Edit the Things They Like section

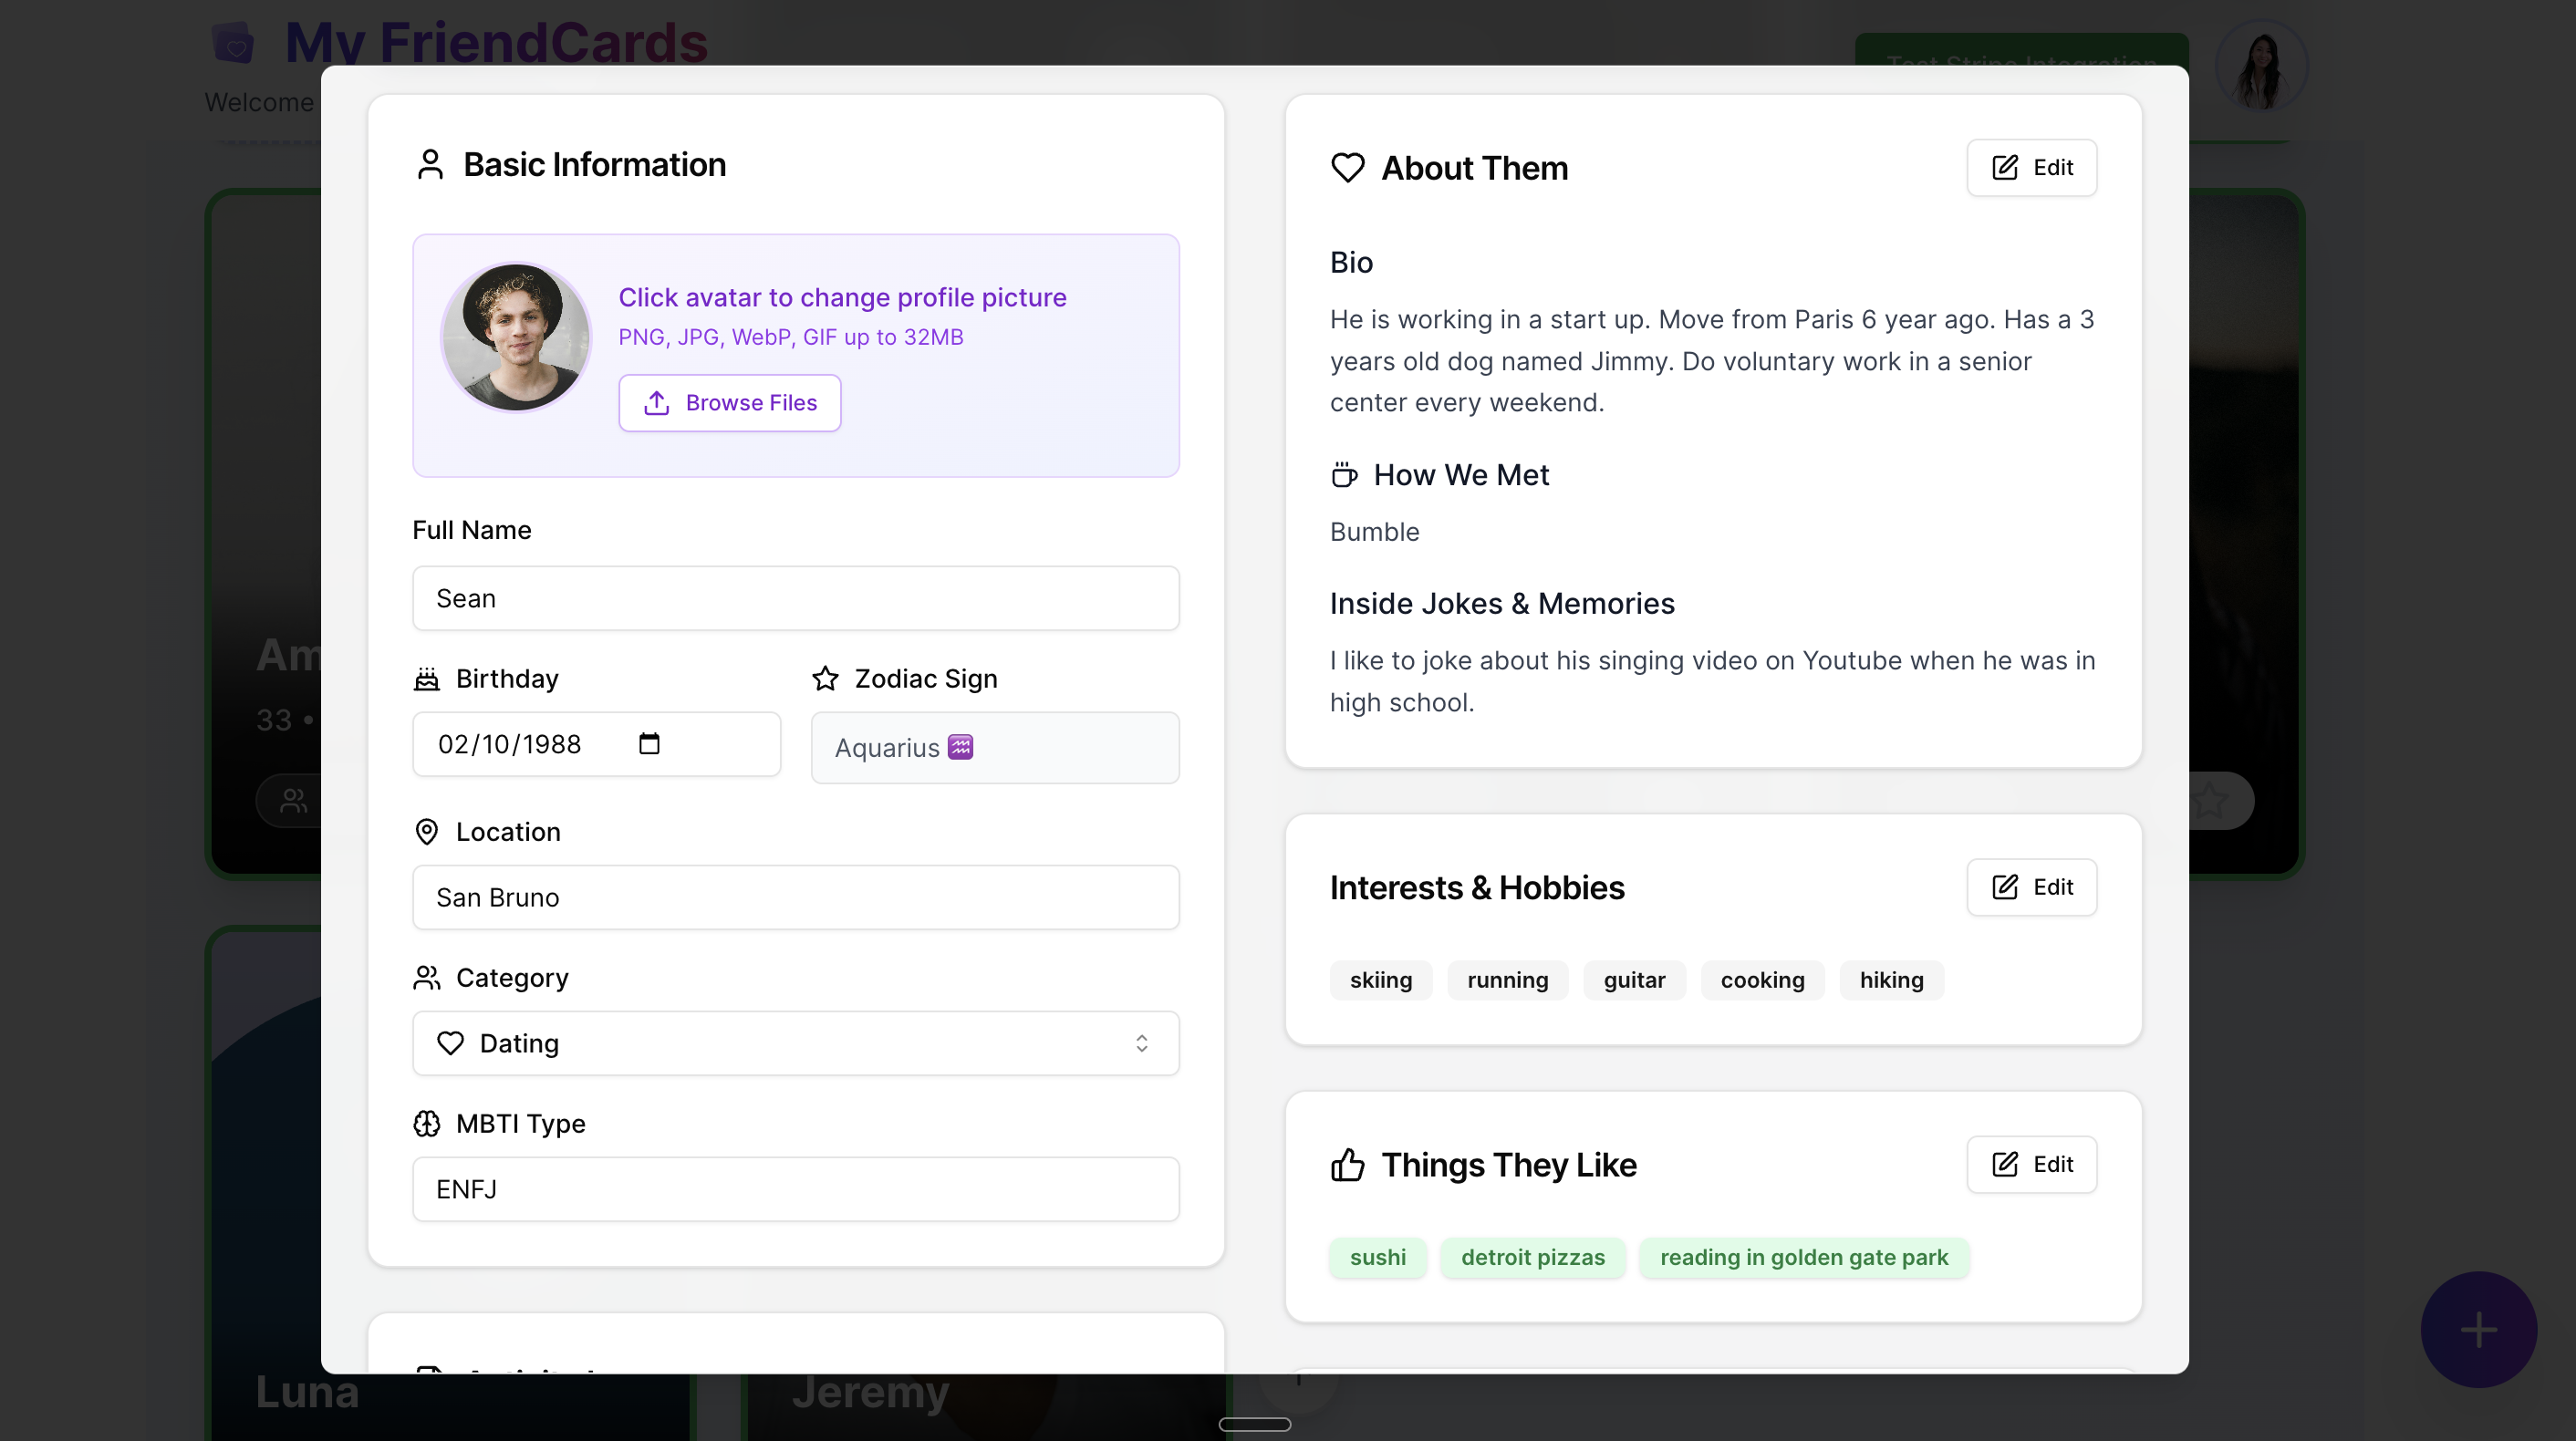2031,1164
